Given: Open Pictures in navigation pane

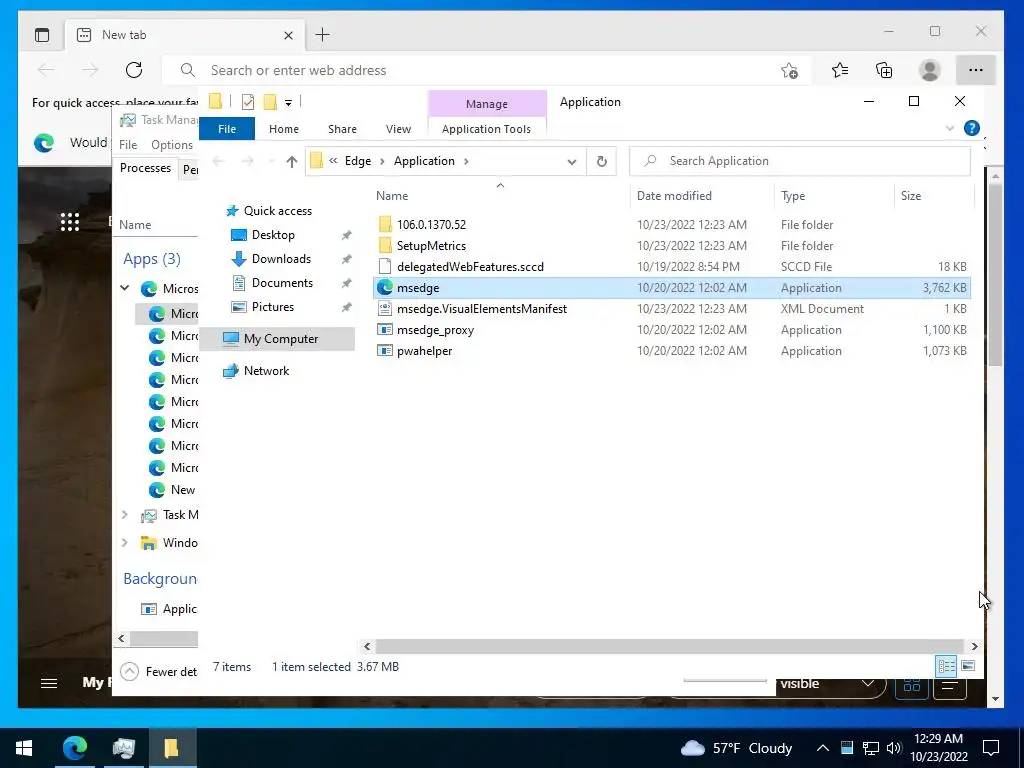Looking at the screenshot, I should click(272, 307).
